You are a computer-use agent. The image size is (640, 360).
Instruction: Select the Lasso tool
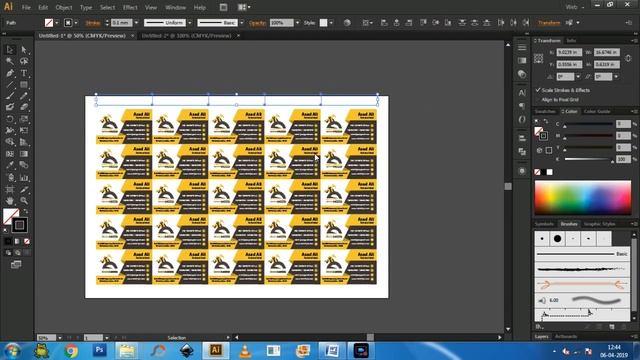(24, 61)
